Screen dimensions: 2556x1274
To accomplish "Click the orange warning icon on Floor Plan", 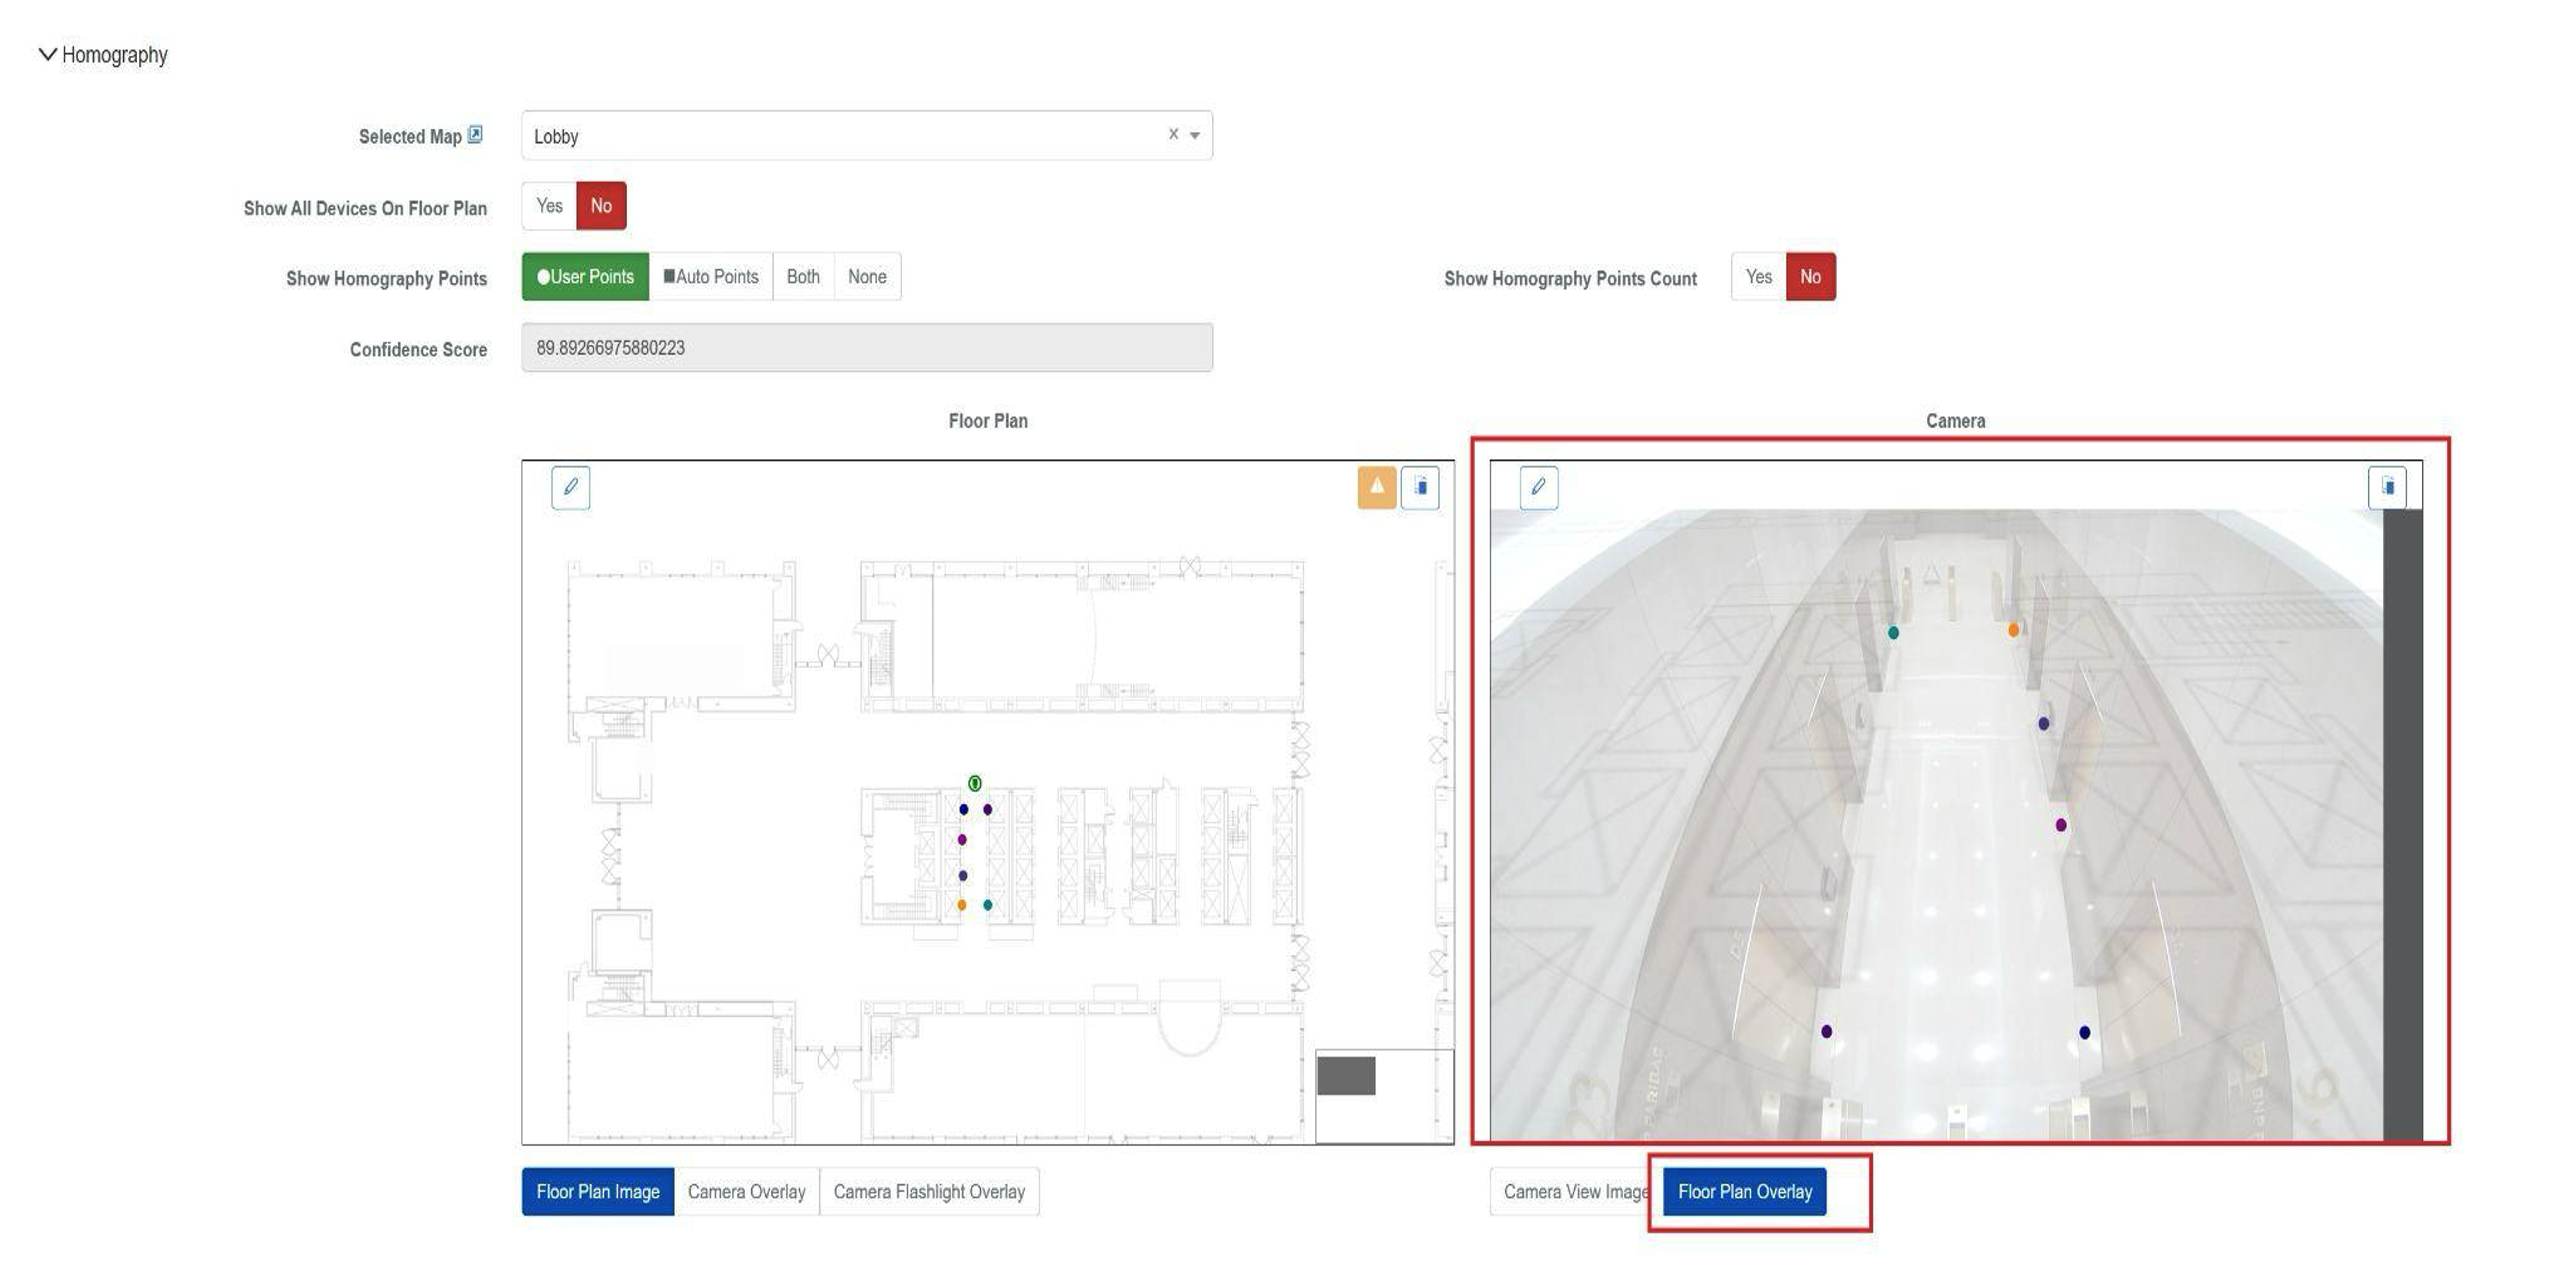I will (x=1376, y=487).
